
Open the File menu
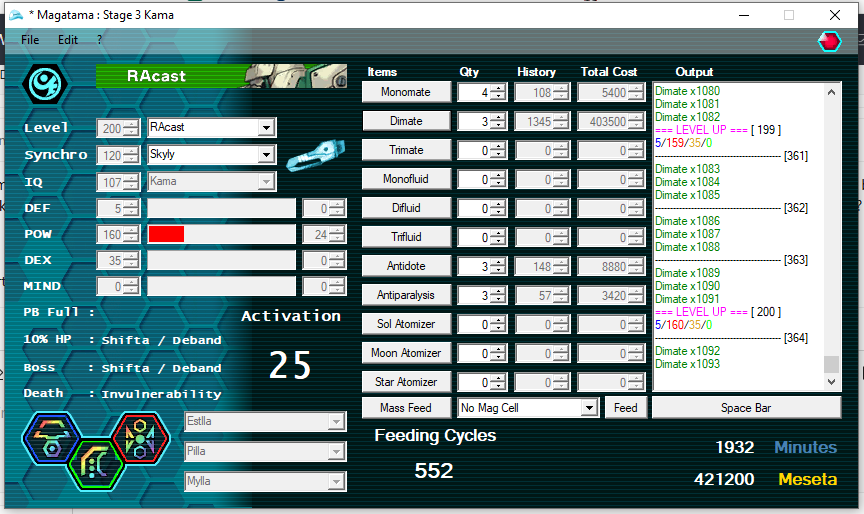pyautogui.click(x=30, y=40)
